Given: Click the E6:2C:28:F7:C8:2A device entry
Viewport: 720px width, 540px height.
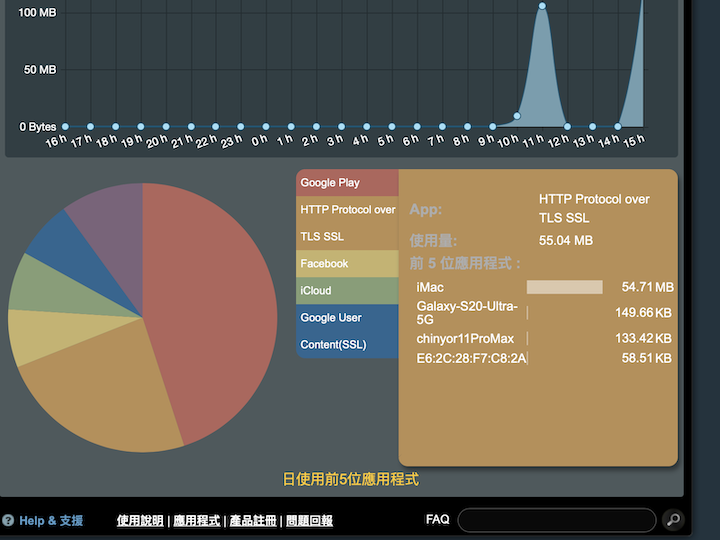Looking at the screenshot, I should (471, 358).
